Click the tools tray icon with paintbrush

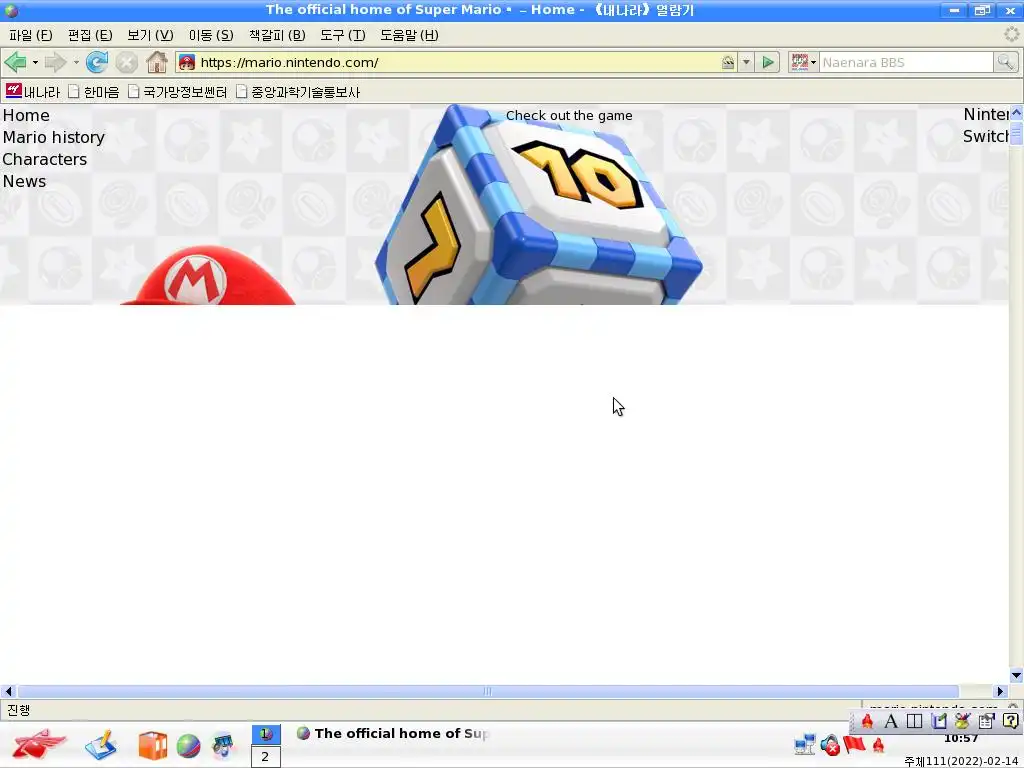pyautogui.click(x=963, y=721)
